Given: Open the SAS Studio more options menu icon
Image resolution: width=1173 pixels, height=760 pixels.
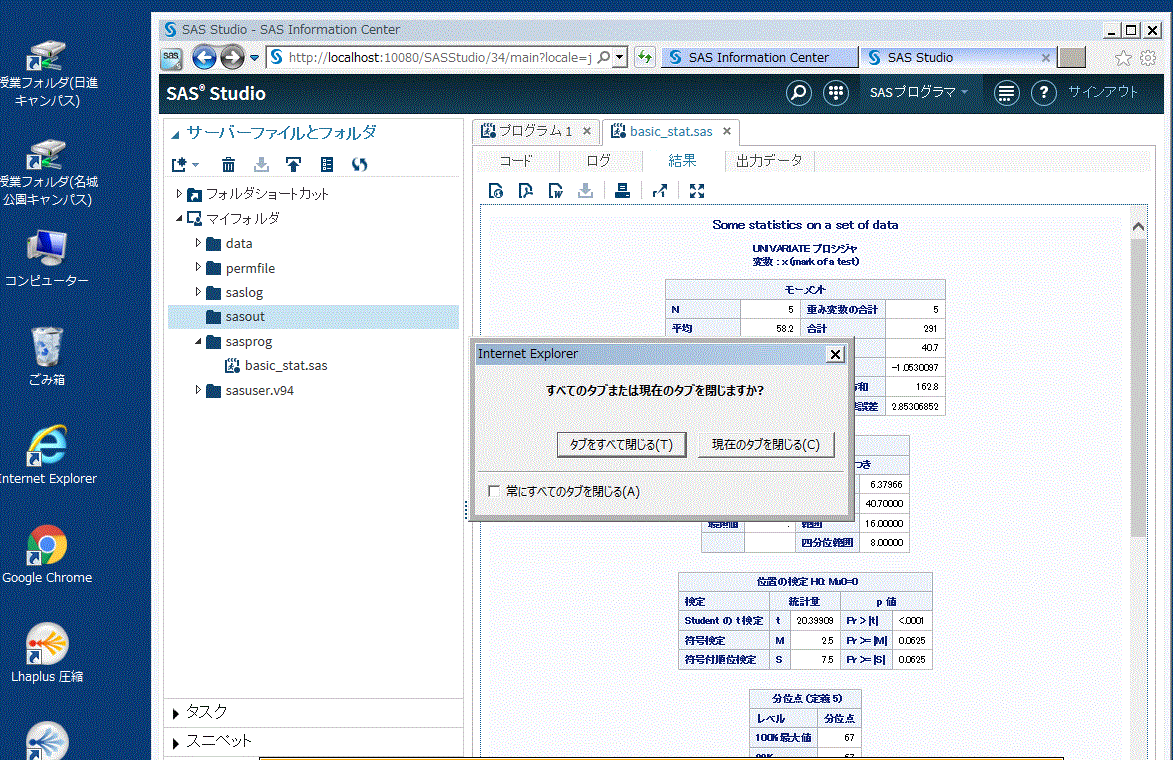Looking at the screenshot, I should tap(1006, 93).
